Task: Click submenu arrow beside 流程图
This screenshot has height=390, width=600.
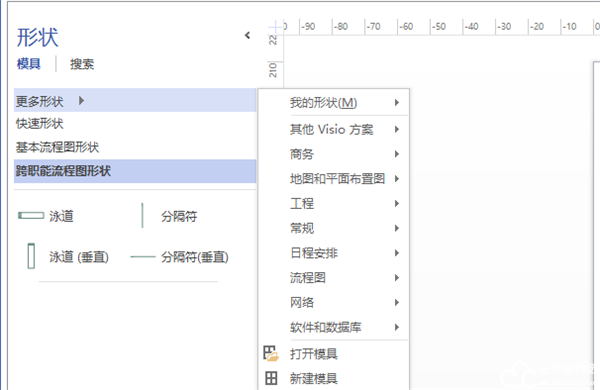Action: [397, 277]
